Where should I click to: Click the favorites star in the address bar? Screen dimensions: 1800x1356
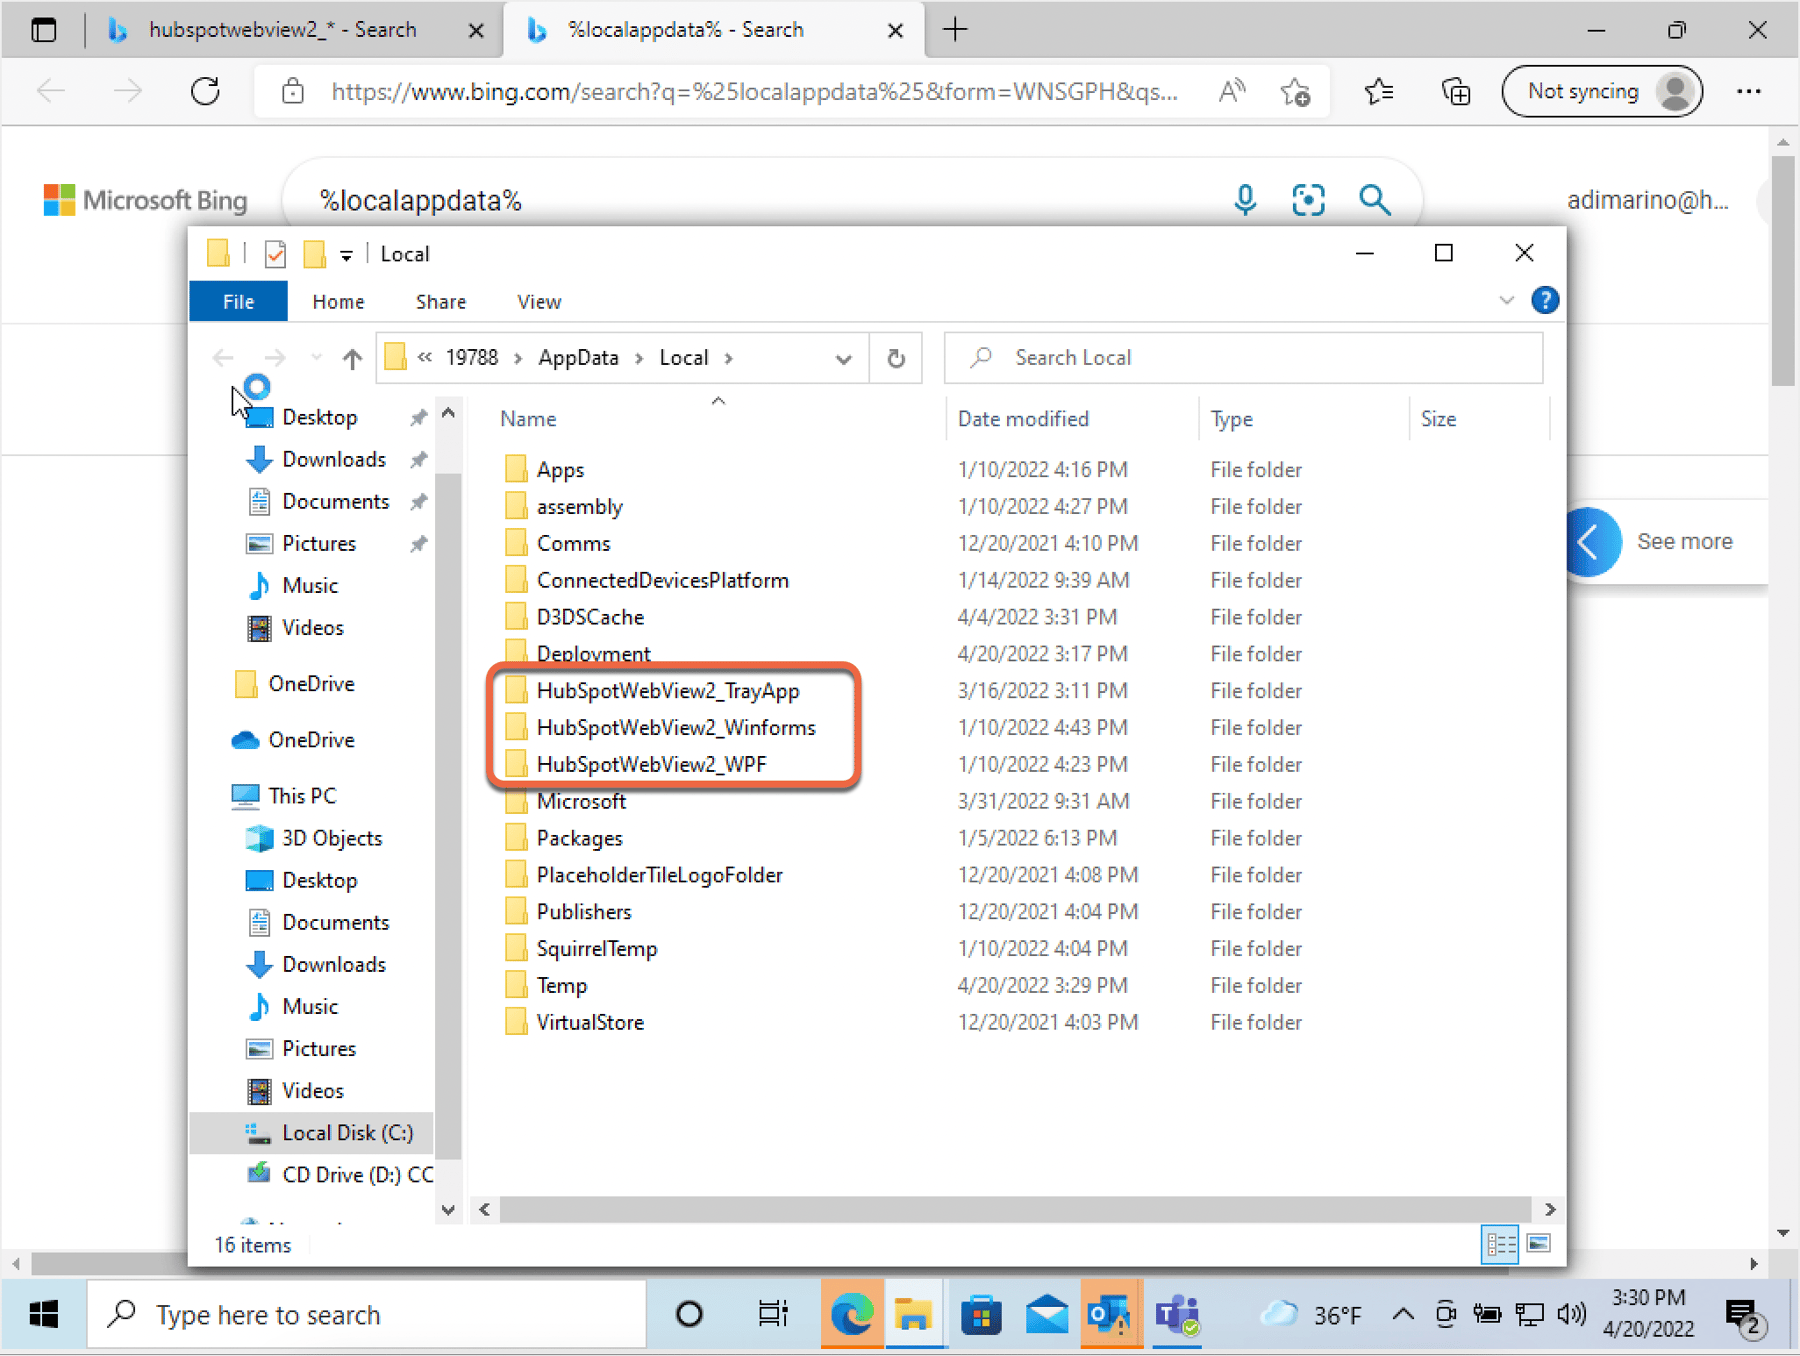(x=1297, y=92)
